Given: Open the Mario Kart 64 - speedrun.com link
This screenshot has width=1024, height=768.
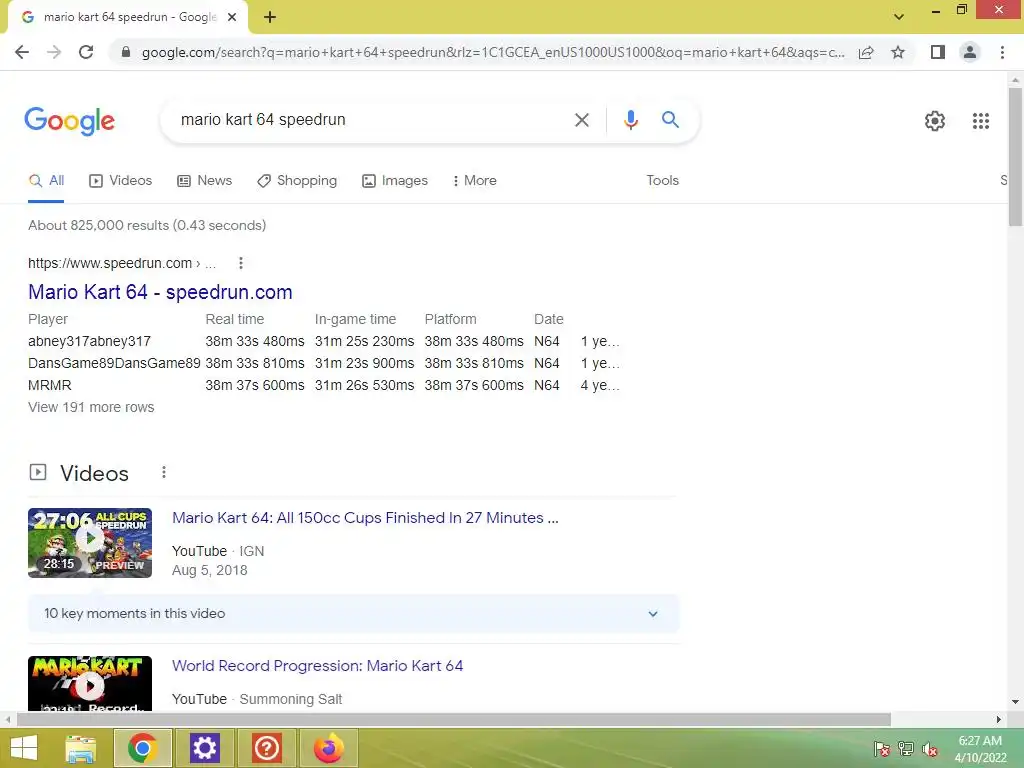Looking at the screenshot, I should coord(160,292).
